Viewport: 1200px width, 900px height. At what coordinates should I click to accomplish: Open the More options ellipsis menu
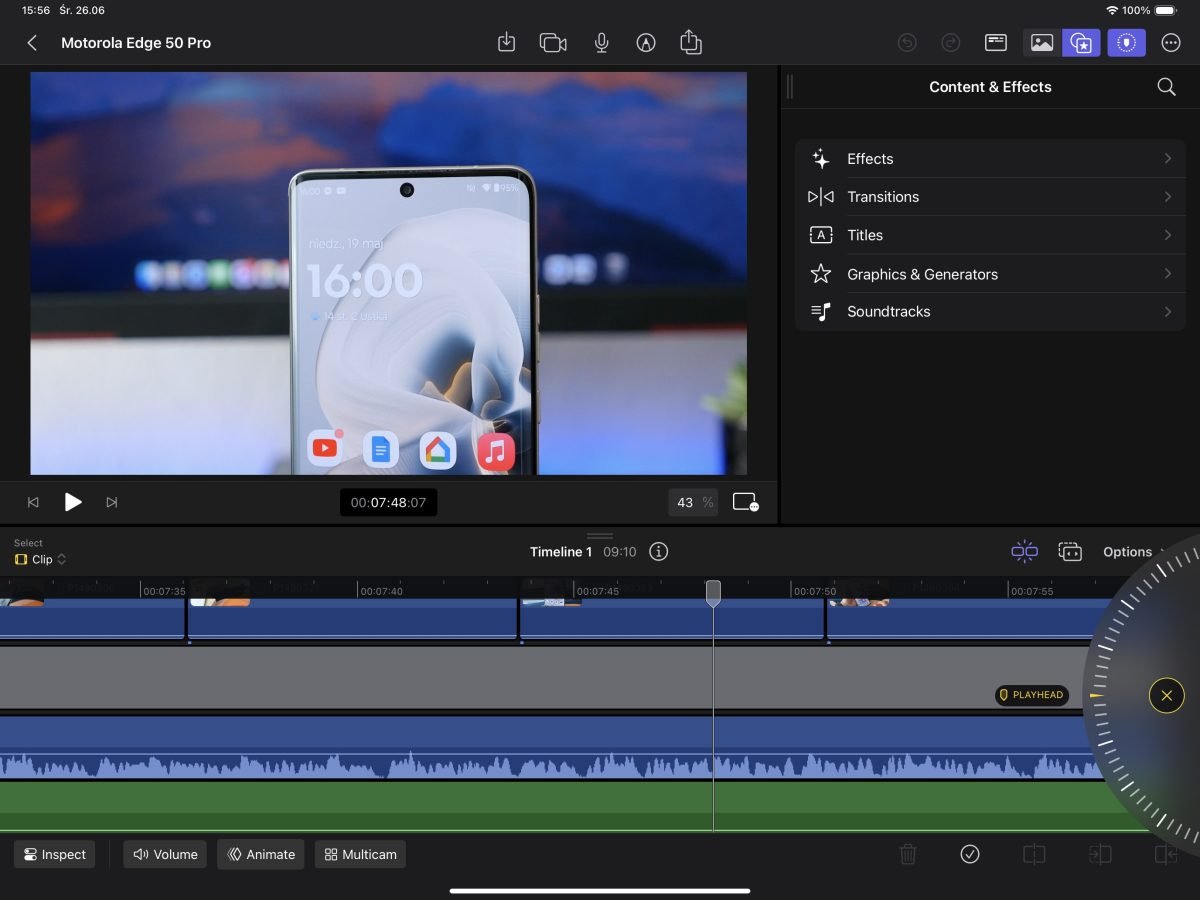point(1172,43)
